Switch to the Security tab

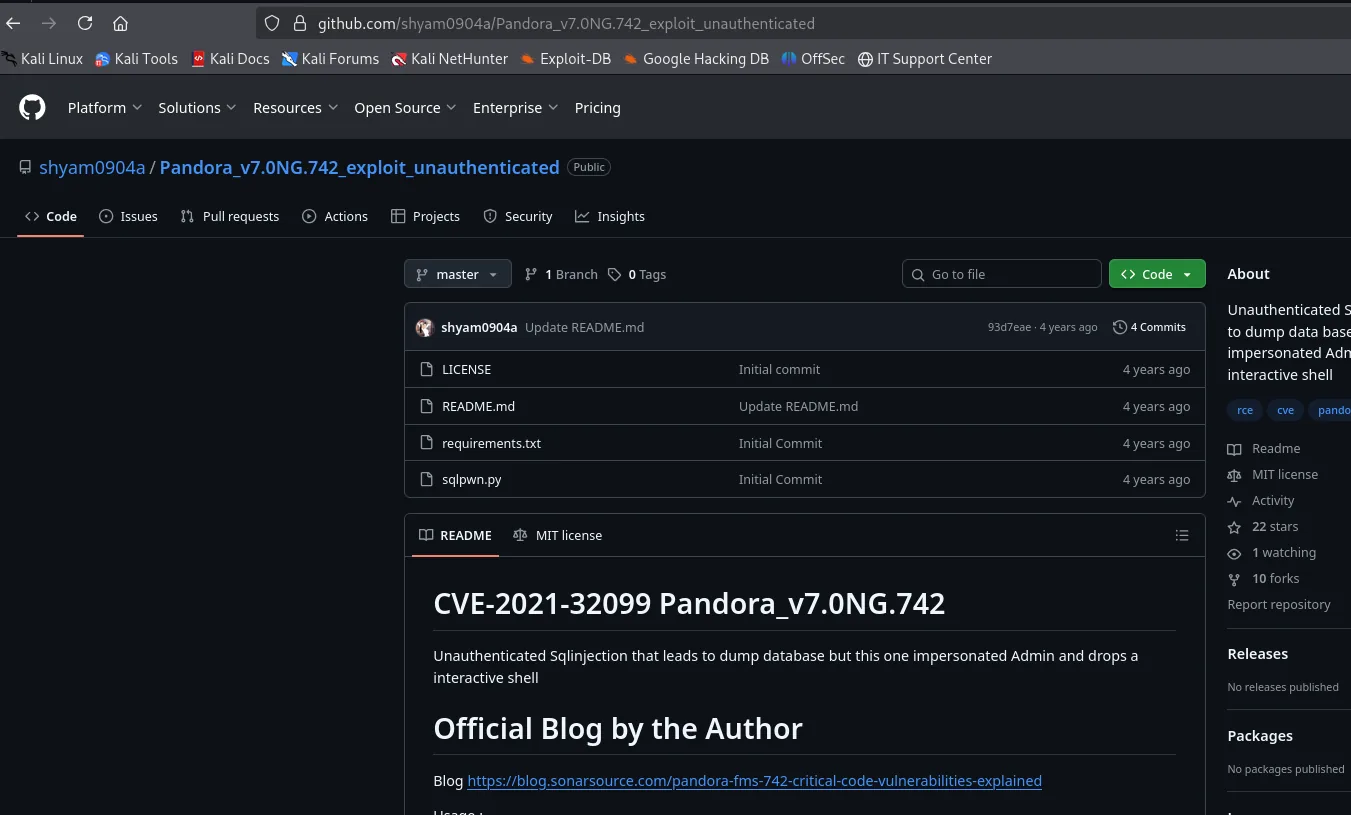(x=518, y=216)
